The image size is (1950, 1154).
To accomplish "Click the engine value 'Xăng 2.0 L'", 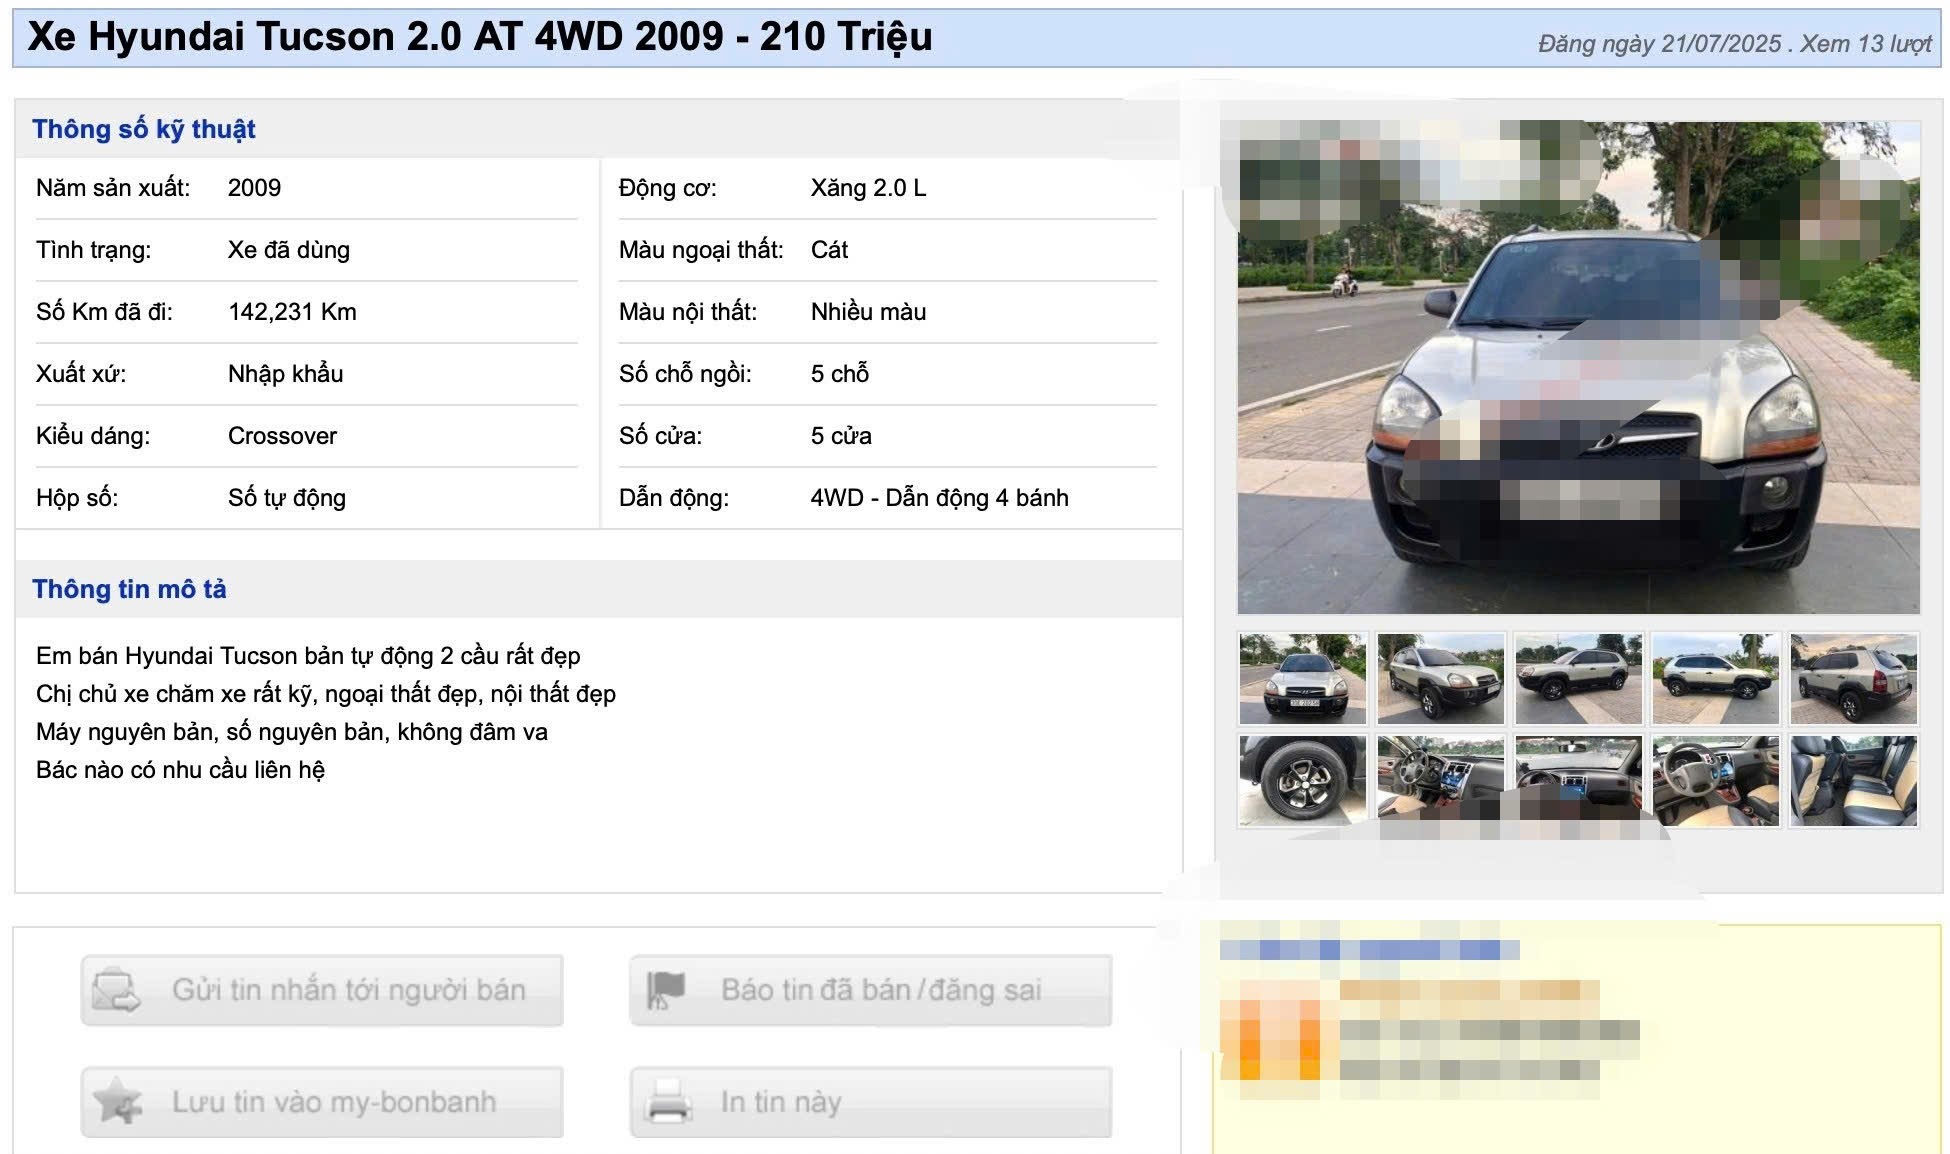I will [x=868, y=188].
